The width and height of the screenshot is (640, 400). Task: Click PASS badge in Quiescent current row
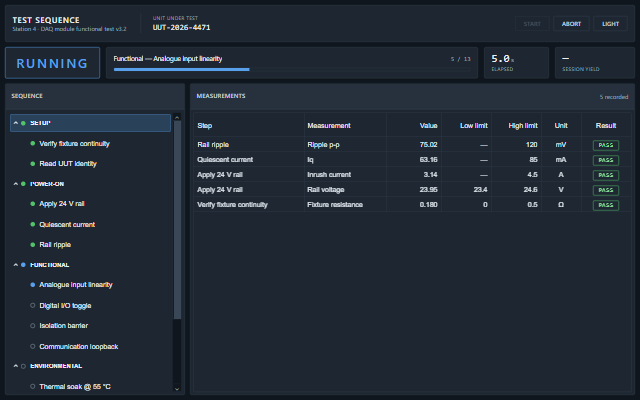pos(606,160)
